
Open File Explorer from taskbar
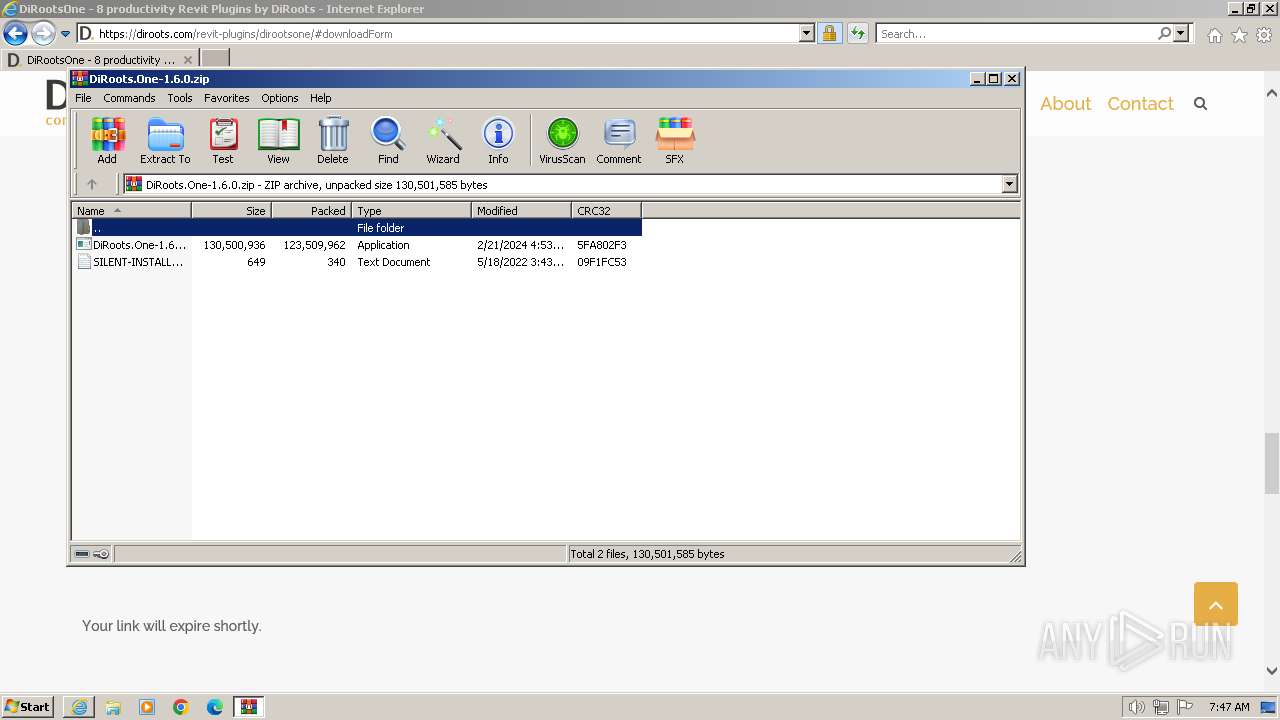[x=113, y=707]
